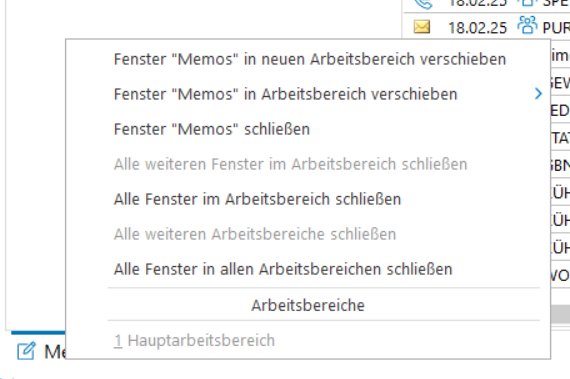
Task: Expand the submenu chevron arrow
Action: point(538,94)
